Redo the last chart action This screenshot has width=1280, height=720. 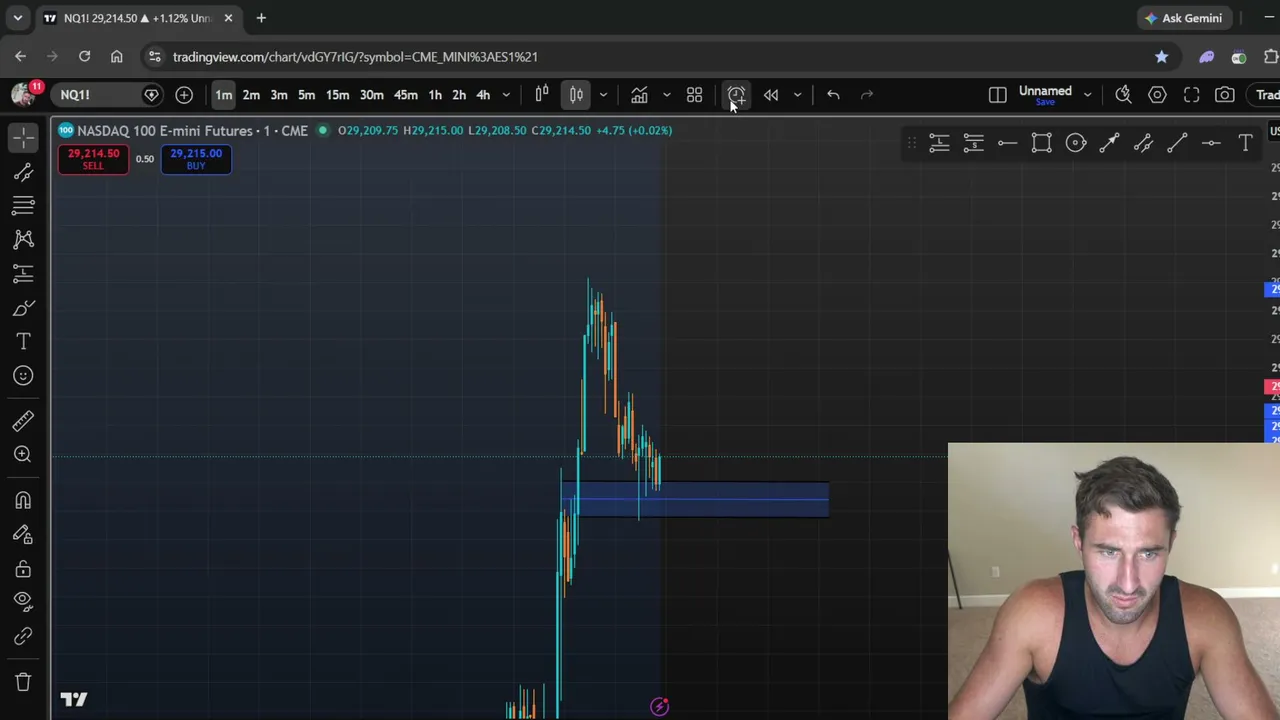867,95
